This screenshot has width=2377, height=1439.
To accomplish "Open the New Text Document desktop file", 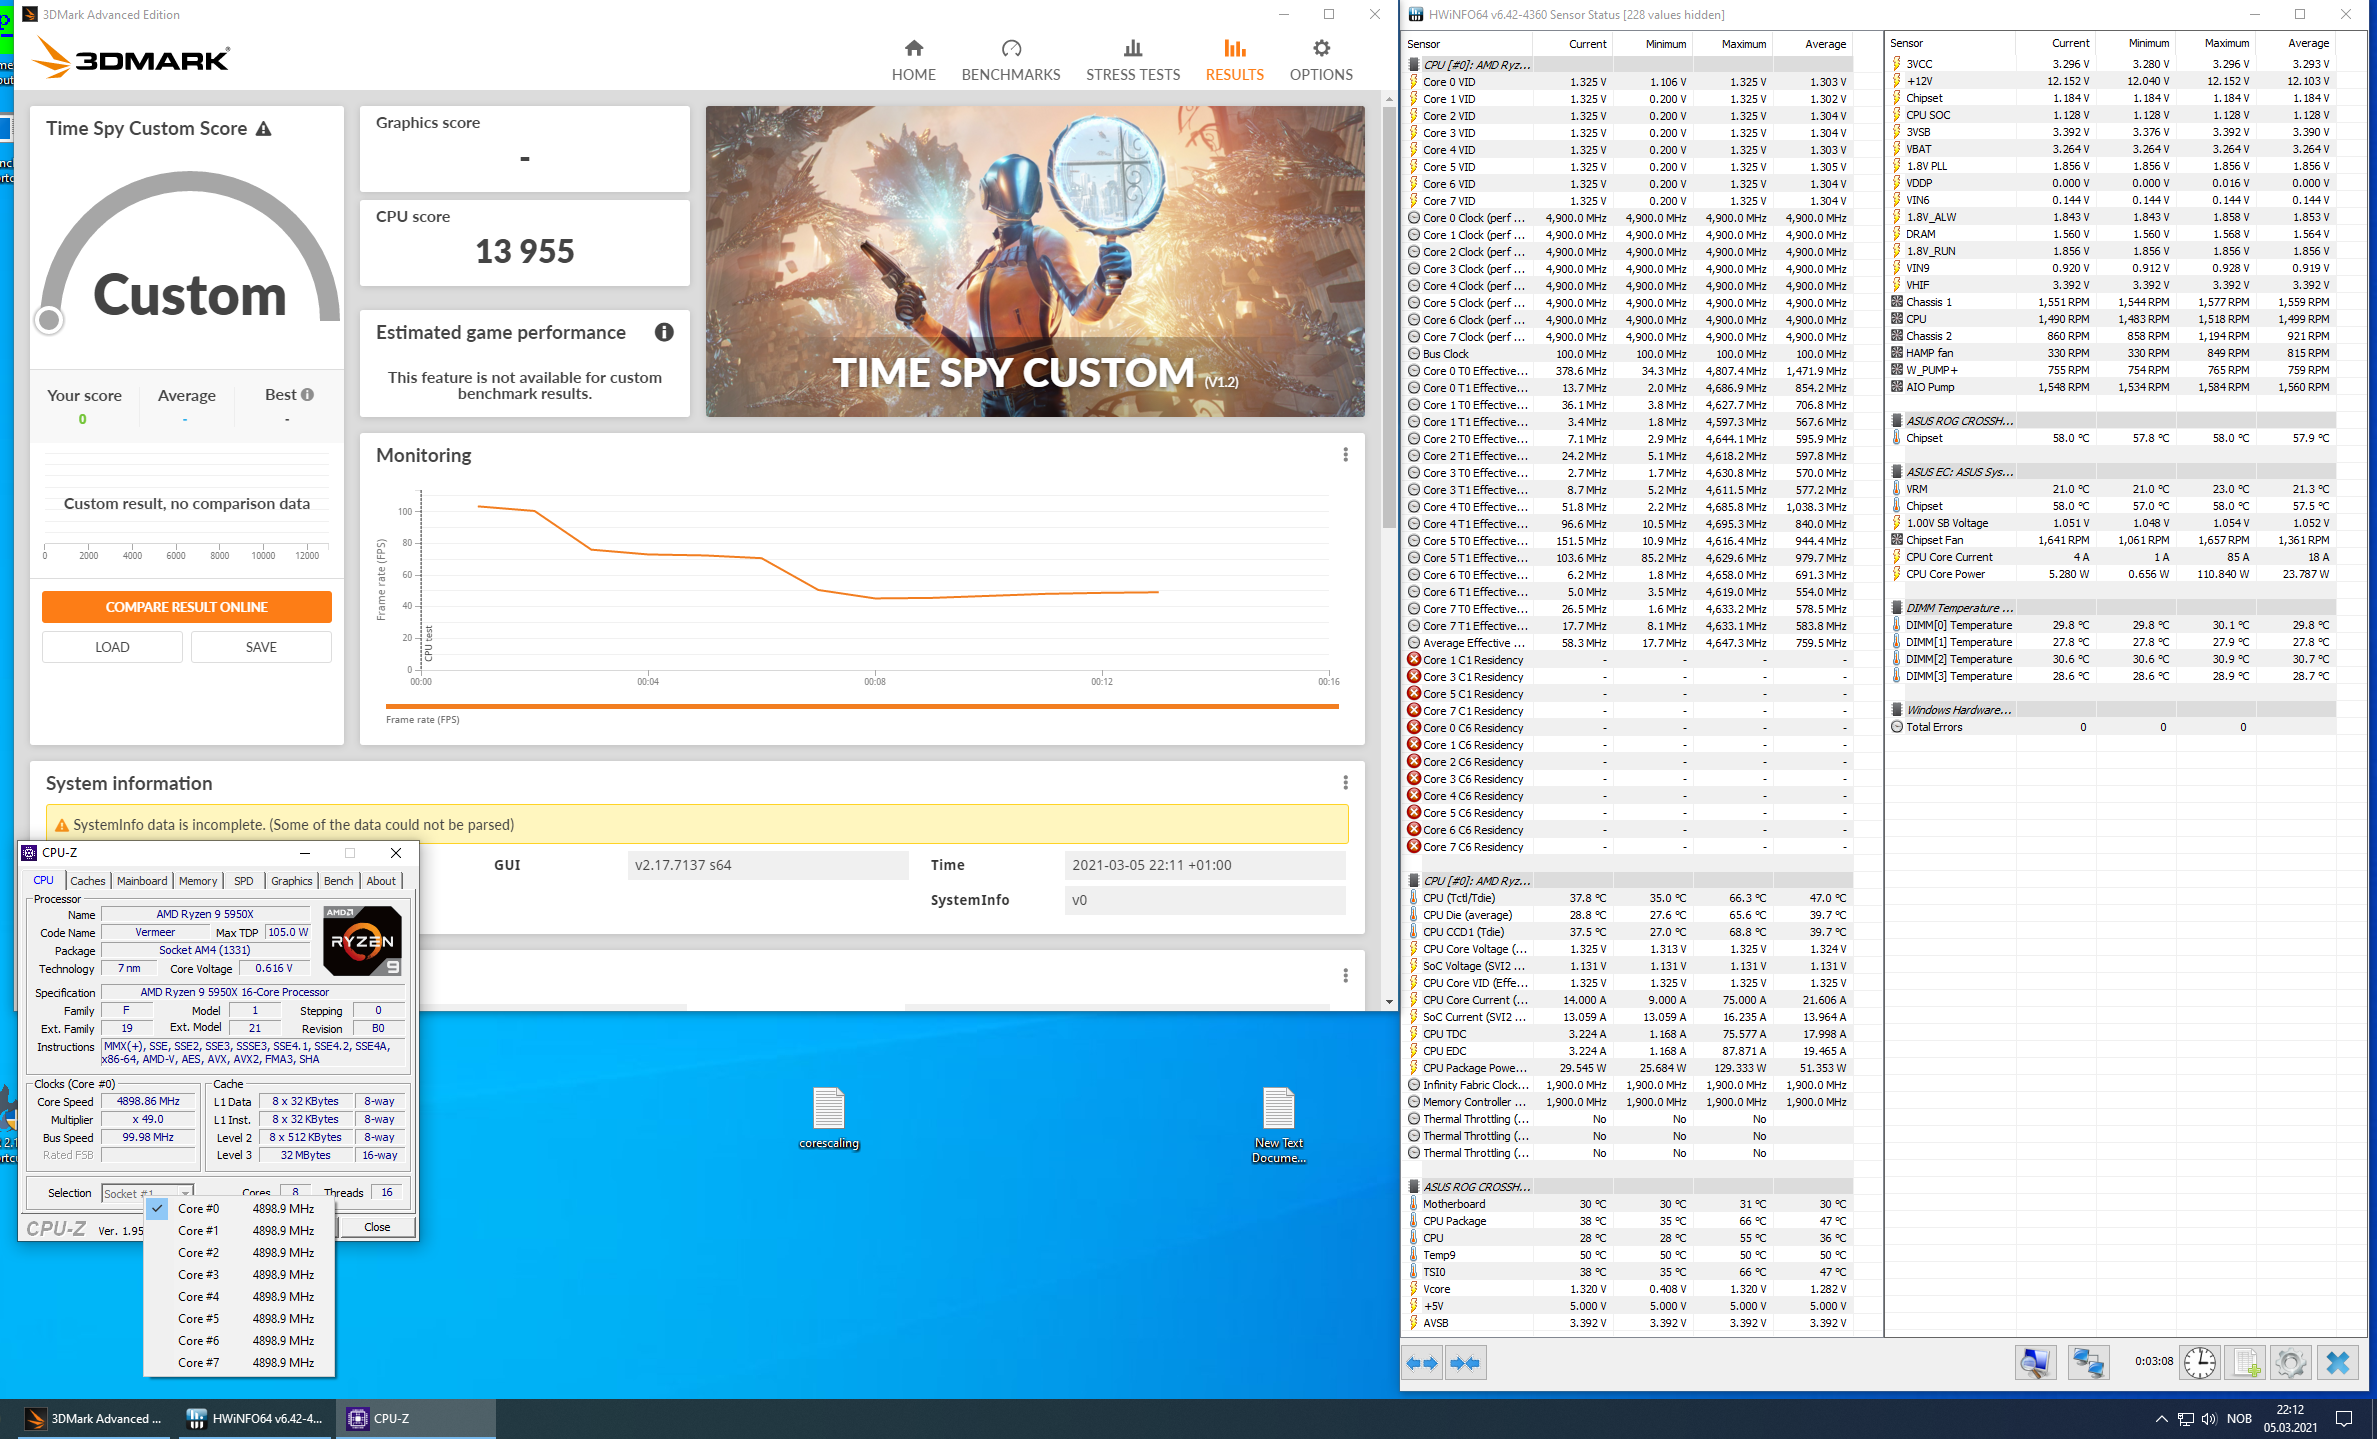I will coord(1279,1125).
